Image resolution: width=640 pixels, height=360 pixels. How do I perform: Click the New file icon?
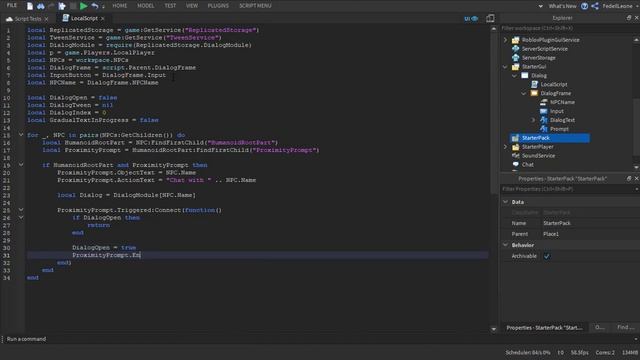pos(30,6)
